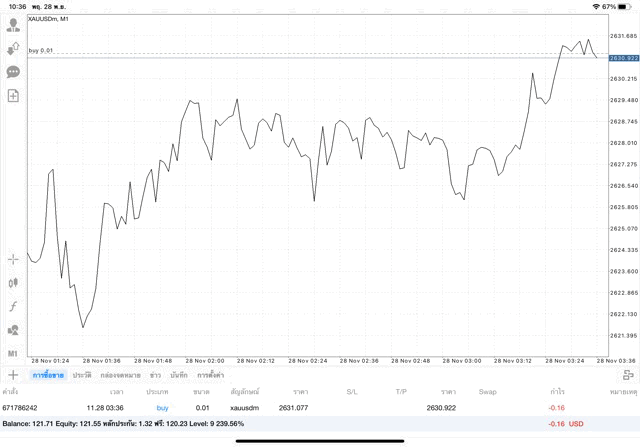Image resolution: width=640 pixels, height=447 pixels.
Task: Open the M1 timeframe selector
Action: (13, 353)
